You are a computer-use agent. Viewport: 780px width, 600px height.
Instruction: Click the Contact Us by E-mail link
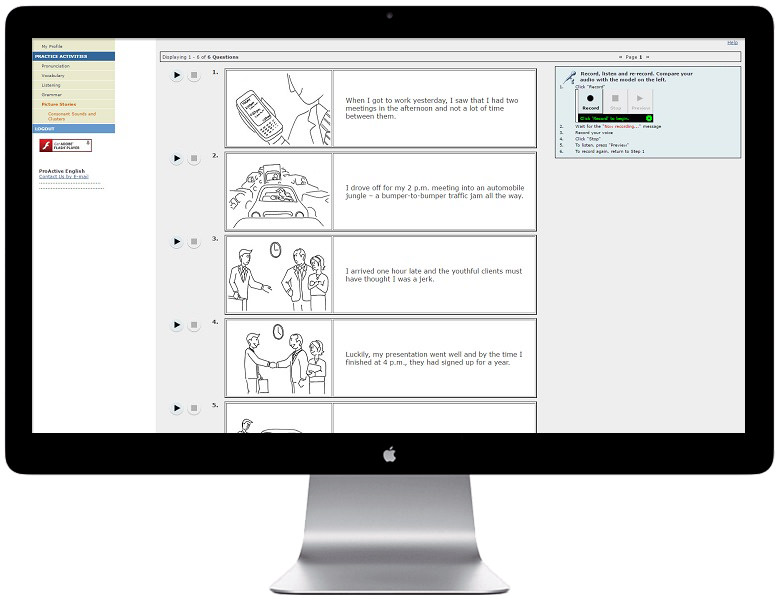(62, 176)
